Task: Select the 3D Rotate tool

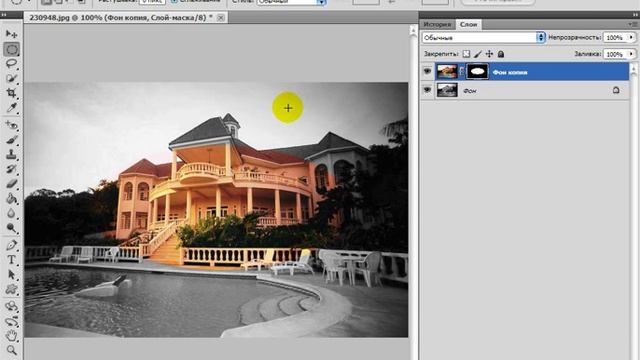Action: [11, 306]
